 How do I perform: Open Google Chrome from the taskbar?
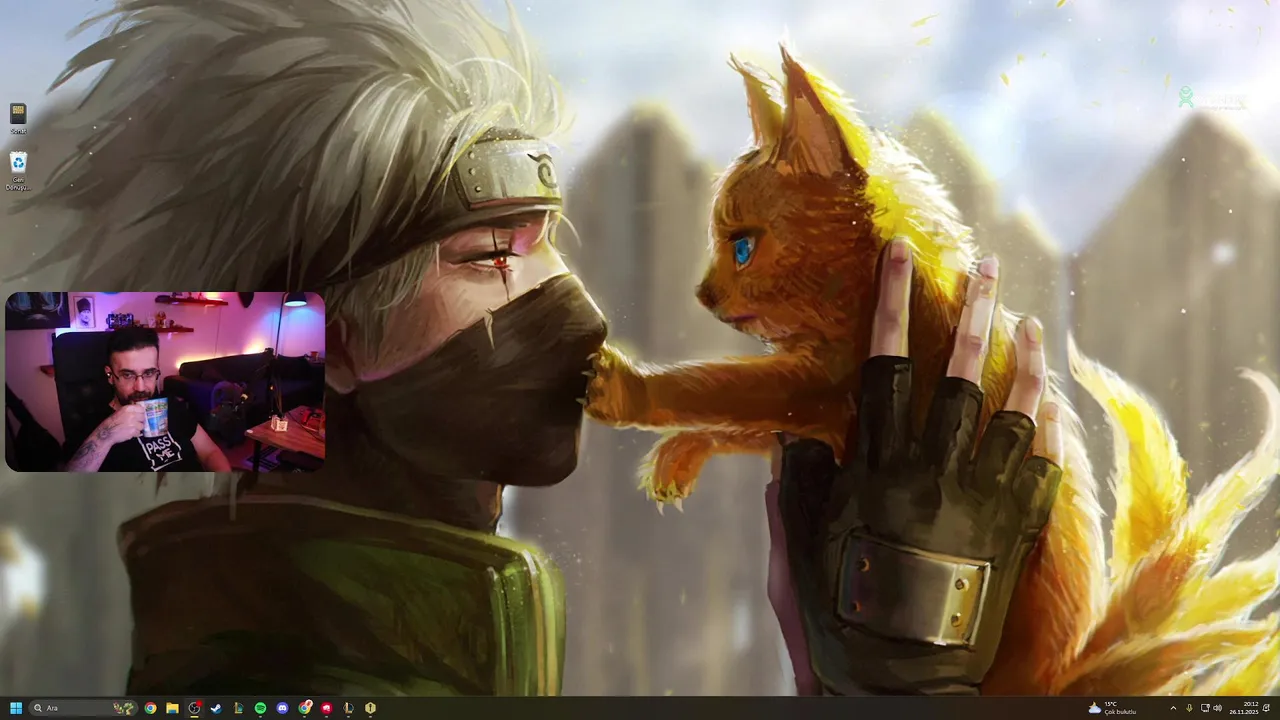[x=150, y=708]
